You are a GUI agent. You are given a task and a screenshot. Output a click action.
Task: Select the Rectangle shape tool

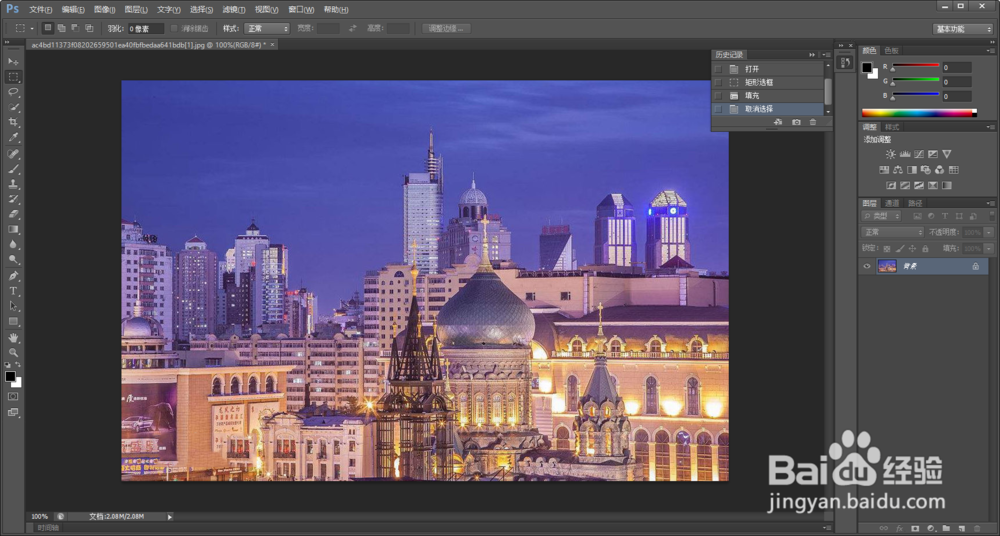coord(13,322)
